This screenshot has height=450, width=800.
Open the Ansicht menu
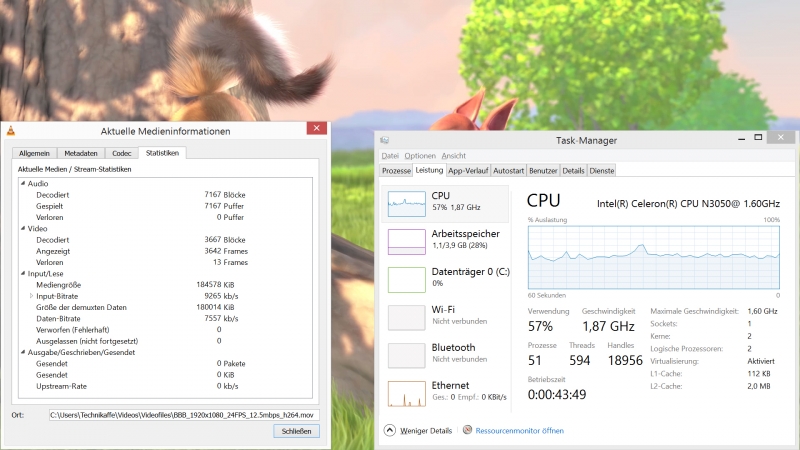(x=454, y=156)
